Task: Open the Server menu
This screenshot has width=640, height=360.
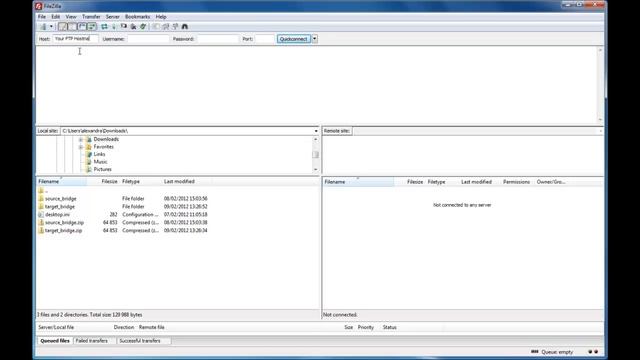Action: pyautogui.click(x=113, y=17)
